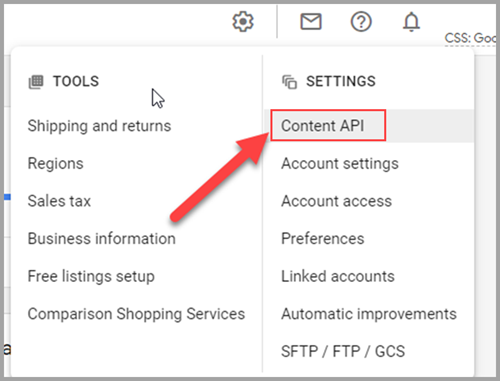Screen dimensions: 500x381
Task: Click the TOOLS heading text
Action: point(76,81)
